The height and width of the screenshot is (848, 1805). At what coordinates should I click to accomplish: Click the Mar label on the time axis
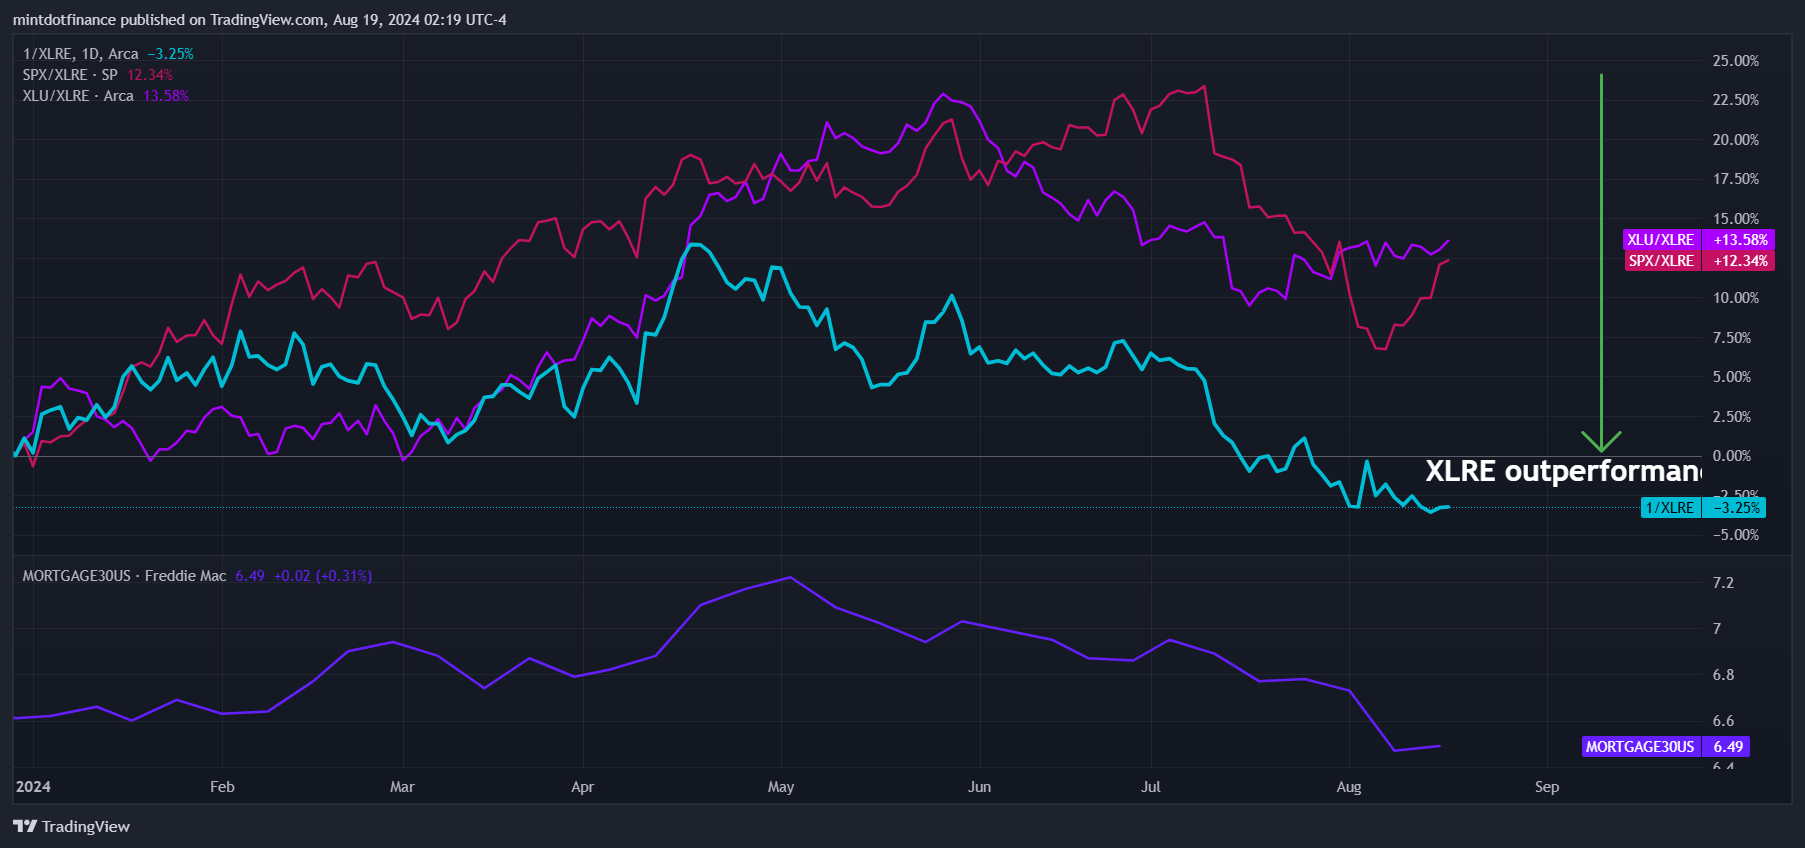click(402, 787)
